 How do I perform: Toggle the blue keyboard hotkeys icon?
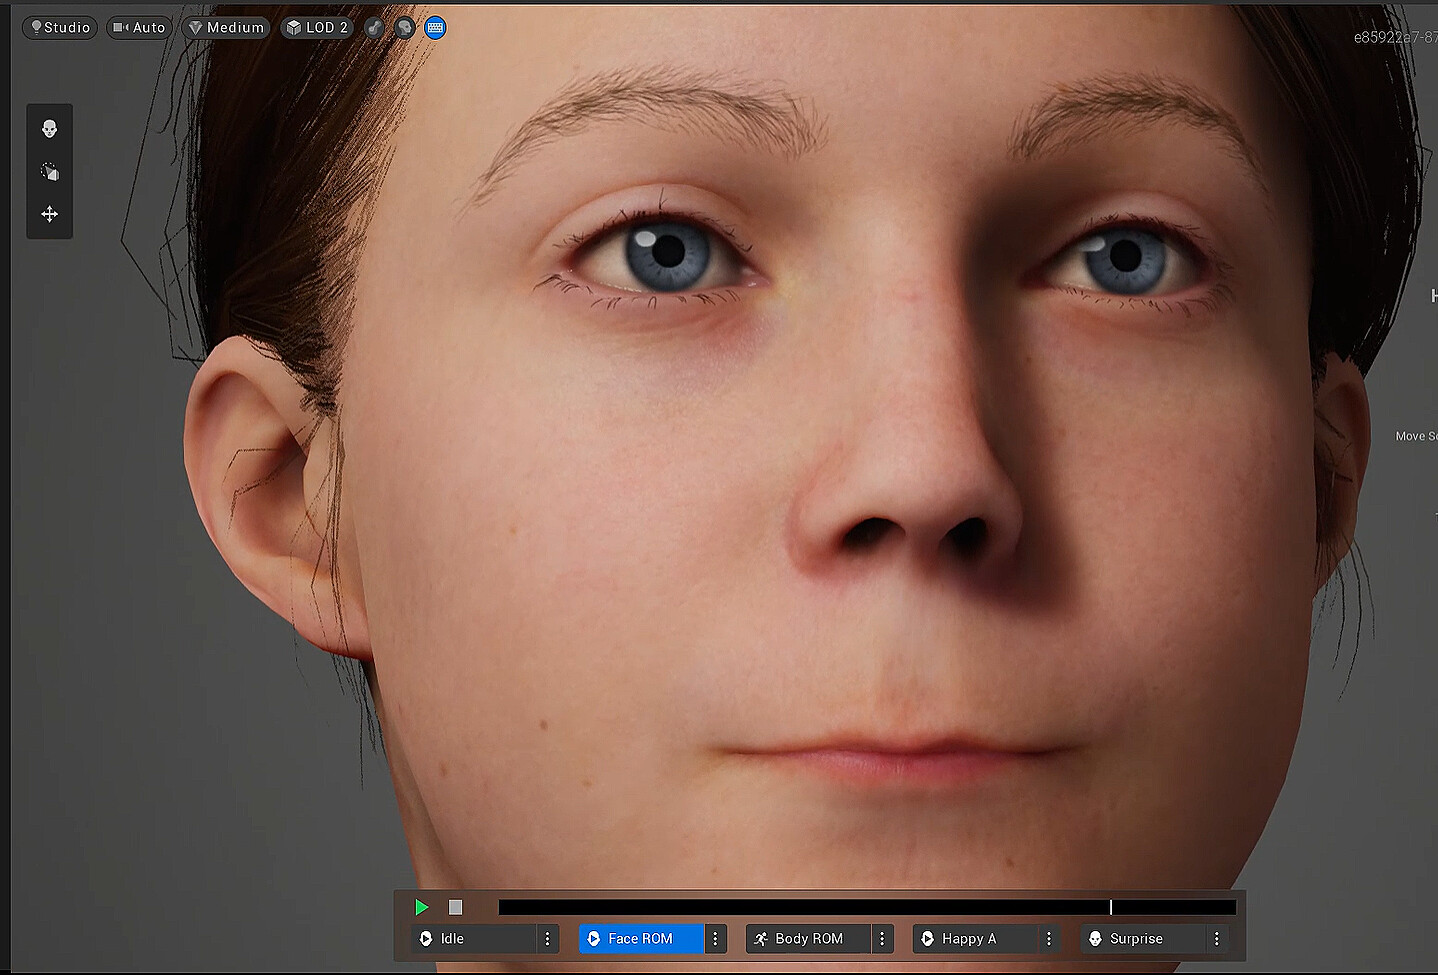435,27
